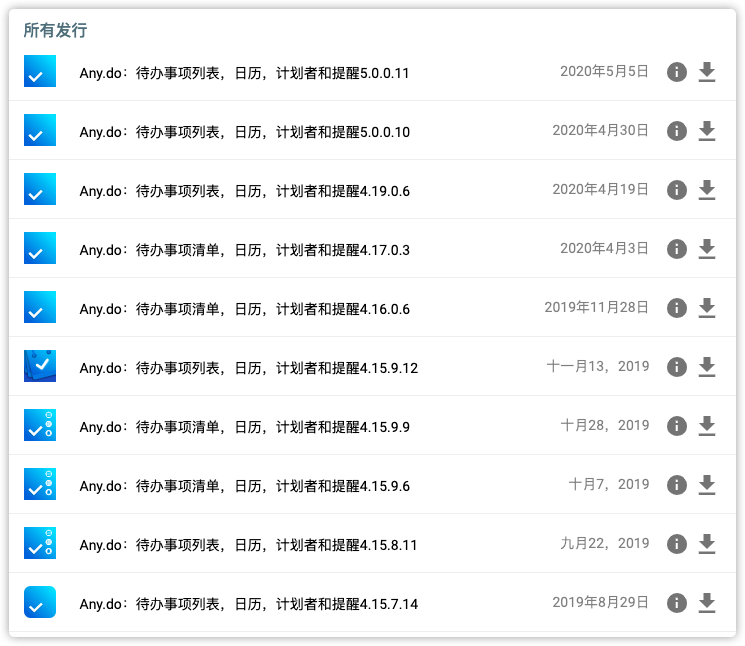Download Any.do version 5.0.0.10
This screenshot has height=646, width=745.
tap(707, 131)
